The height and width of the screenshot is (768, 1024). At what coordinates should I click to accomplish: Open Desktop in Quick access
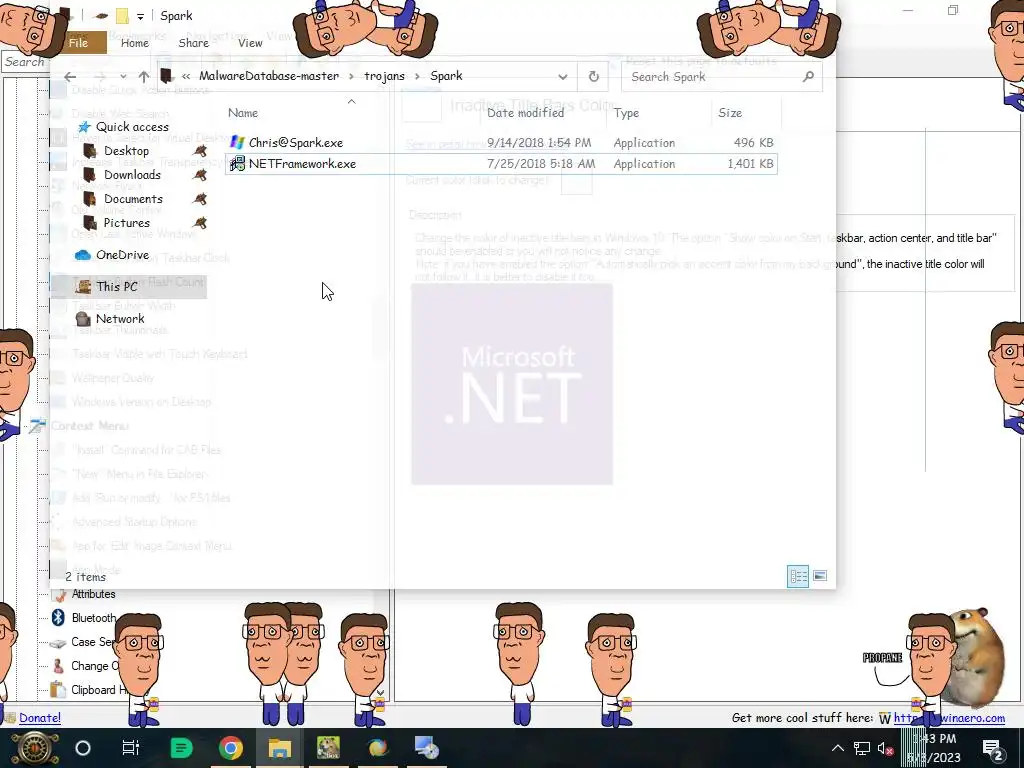coord(126,151)
